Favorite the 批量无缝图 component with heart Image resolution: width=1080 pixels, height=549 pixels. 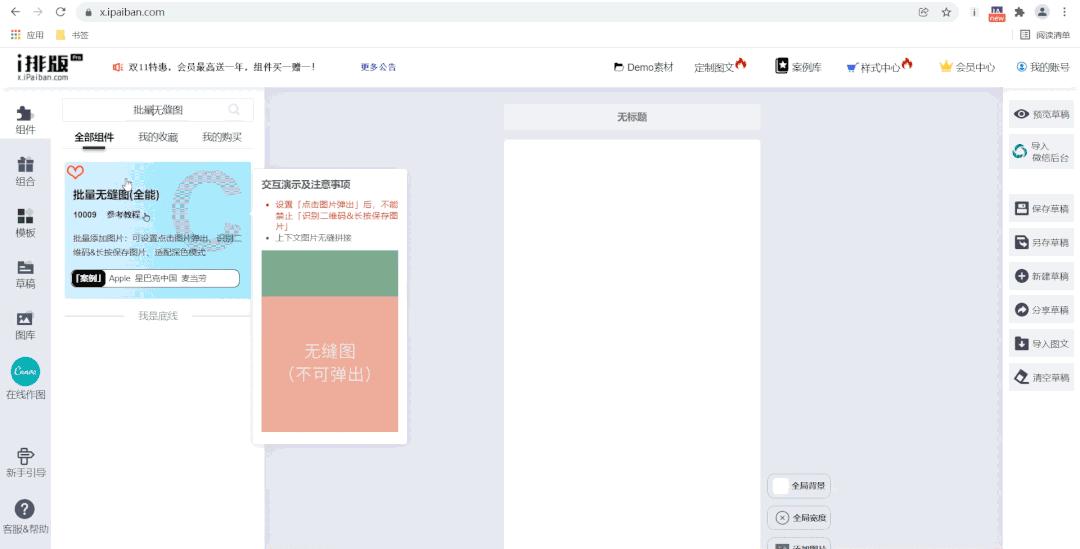pyautogui.click(x=75, y=172)
